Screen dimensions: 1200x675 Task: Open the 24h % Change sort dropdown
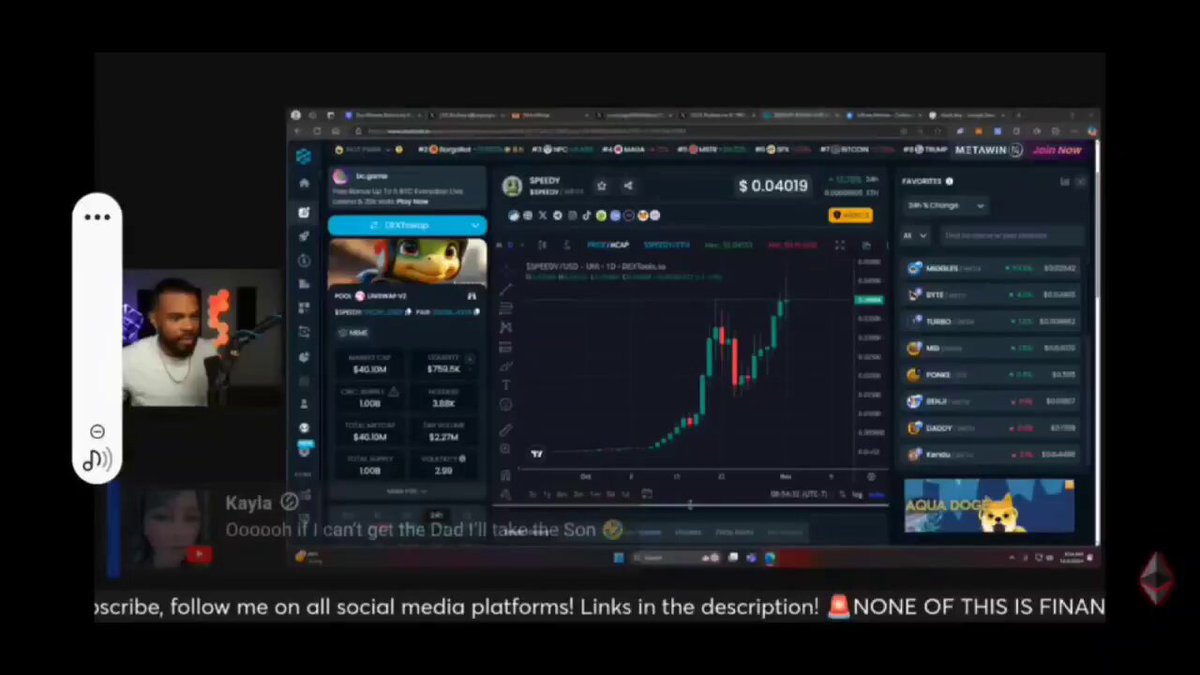(945, 205)
